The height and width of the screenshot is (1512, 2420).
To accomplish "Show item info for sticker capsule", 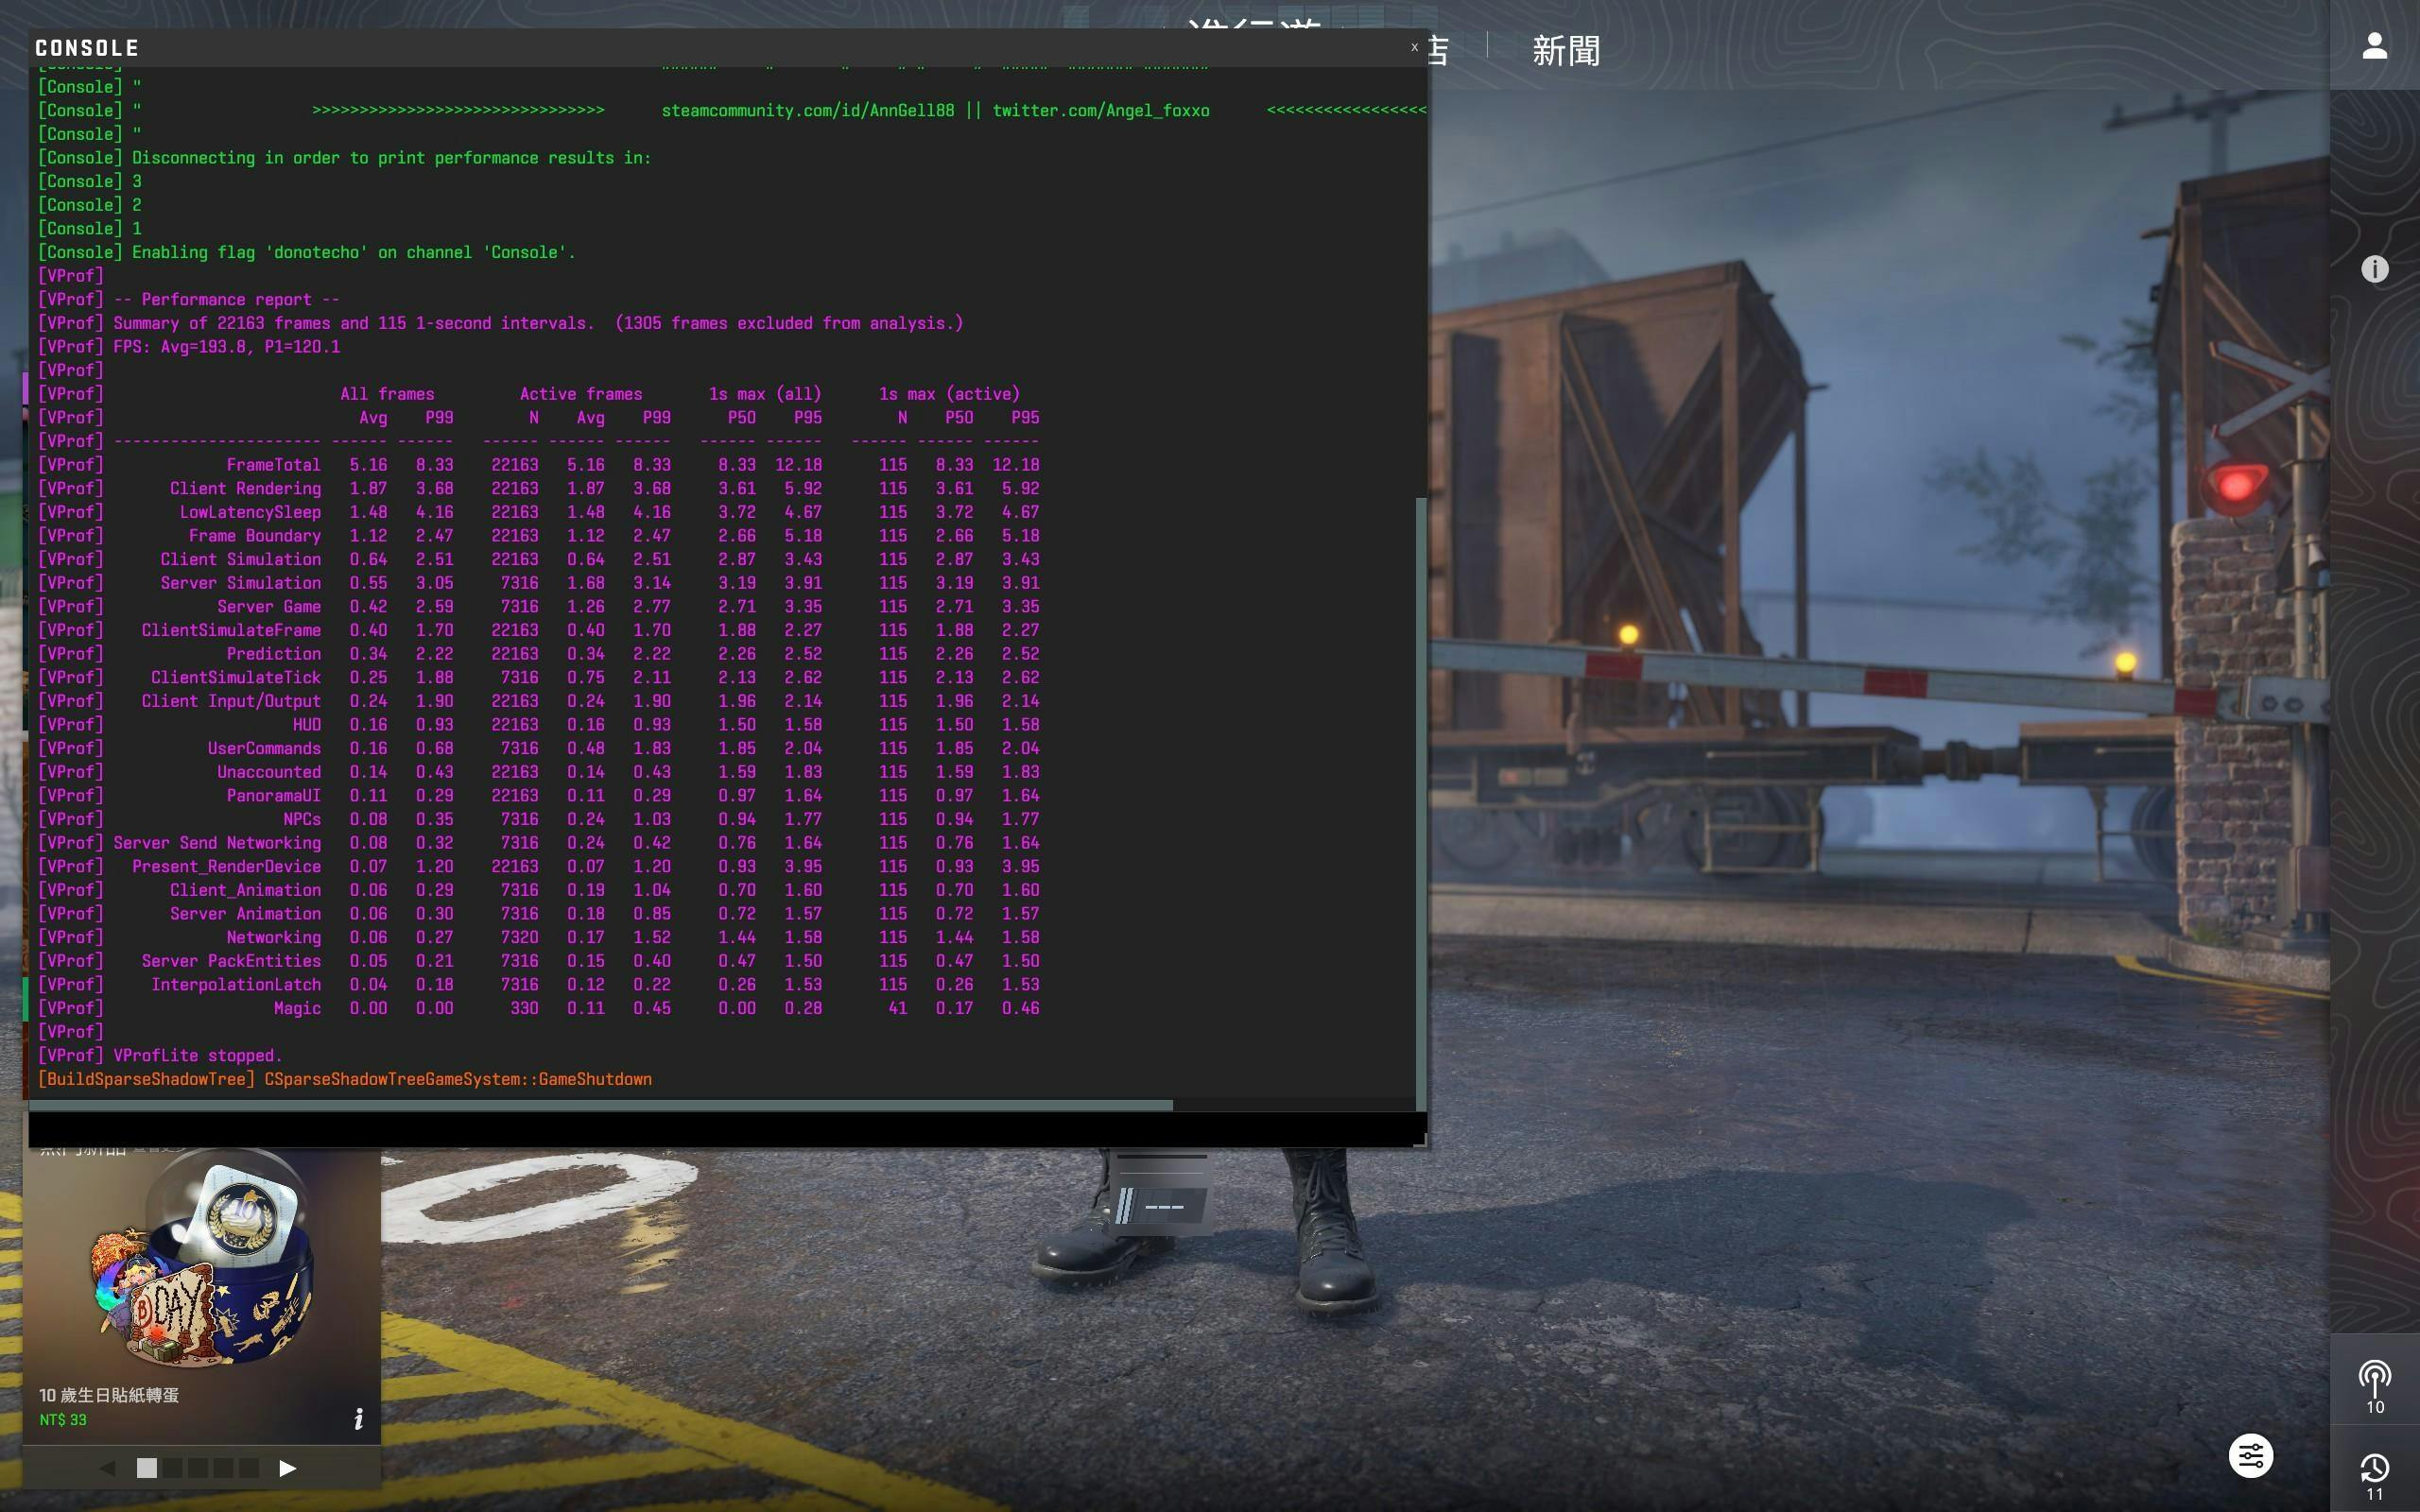I will point(358,1419).
